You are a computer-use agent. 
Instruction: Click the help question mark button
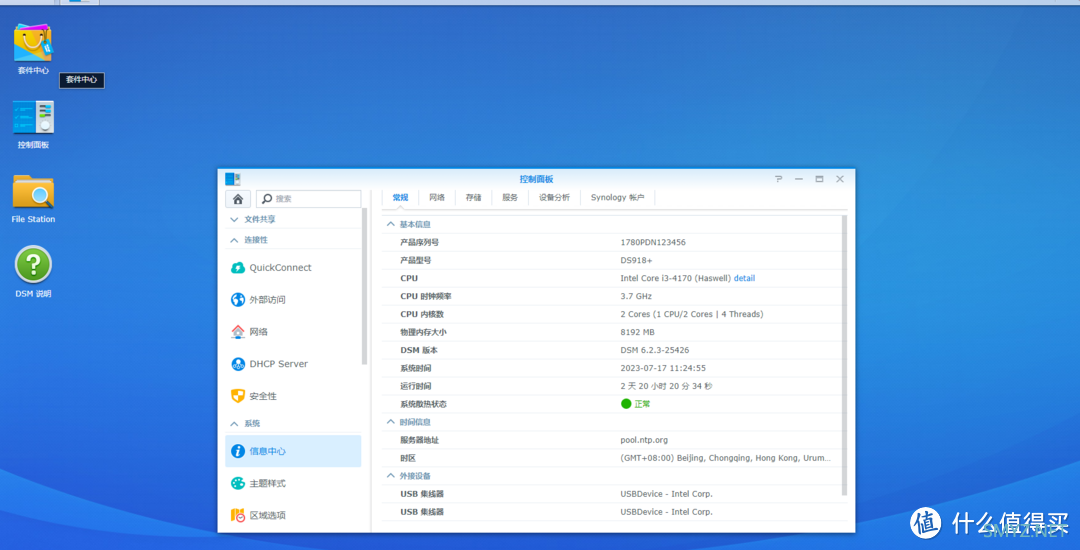[x=778, y=179]
